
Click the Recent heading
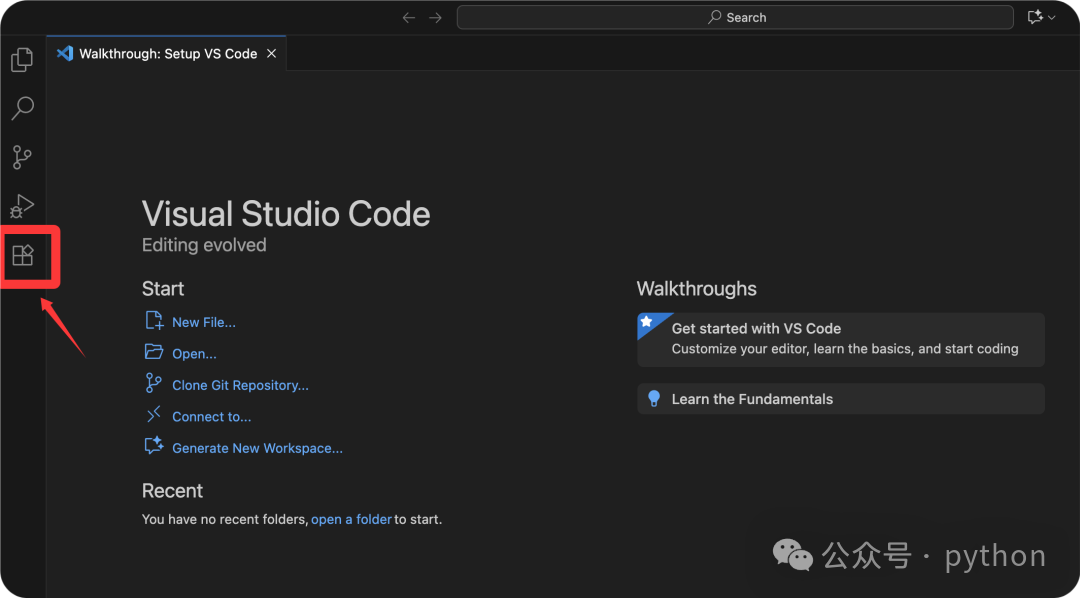[172, 491]
